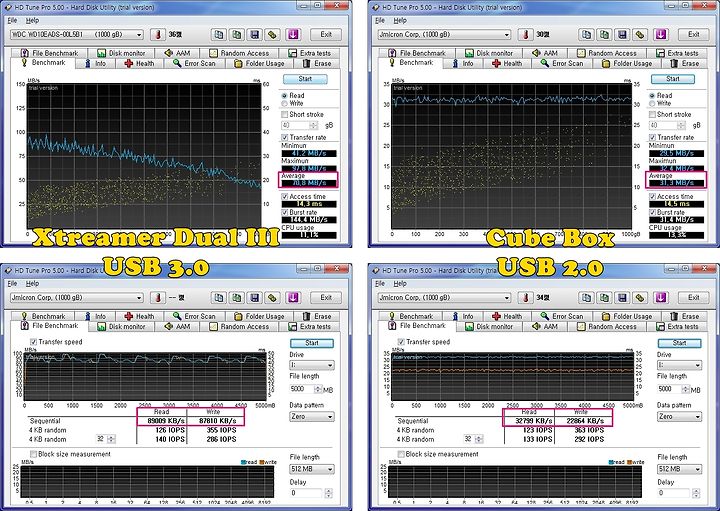Click Start in USB 2.0 File Benchmark window
The width and height of the screenshot is (720, 511).
pyautogui.click(x=680, y=343)
